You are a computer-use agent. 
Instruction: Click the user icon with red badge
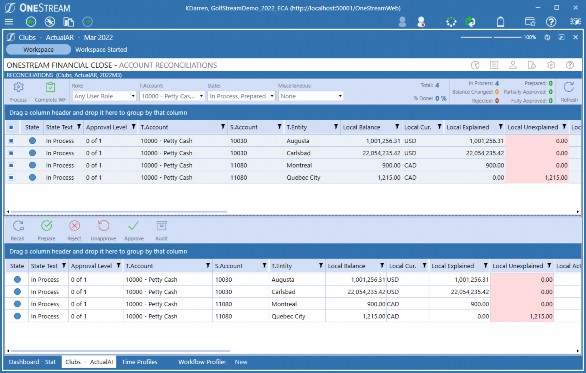tap(421, 22)
